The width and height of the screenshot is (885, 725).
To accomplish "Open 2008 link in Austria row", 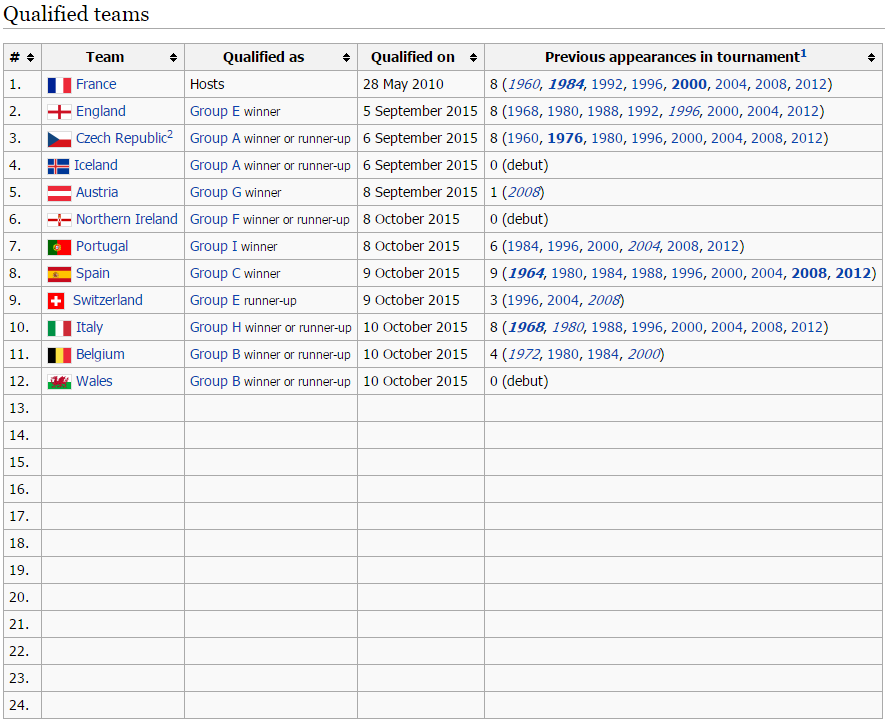I will point(524,192).
